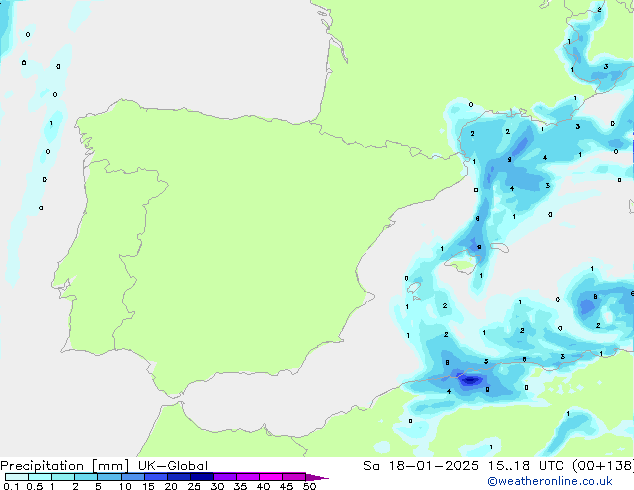Image resolution: width=634 pixels, height=490 pixels.
Task: Click the 'Precipitation [mm]' title text
Action: click(64, 466)
